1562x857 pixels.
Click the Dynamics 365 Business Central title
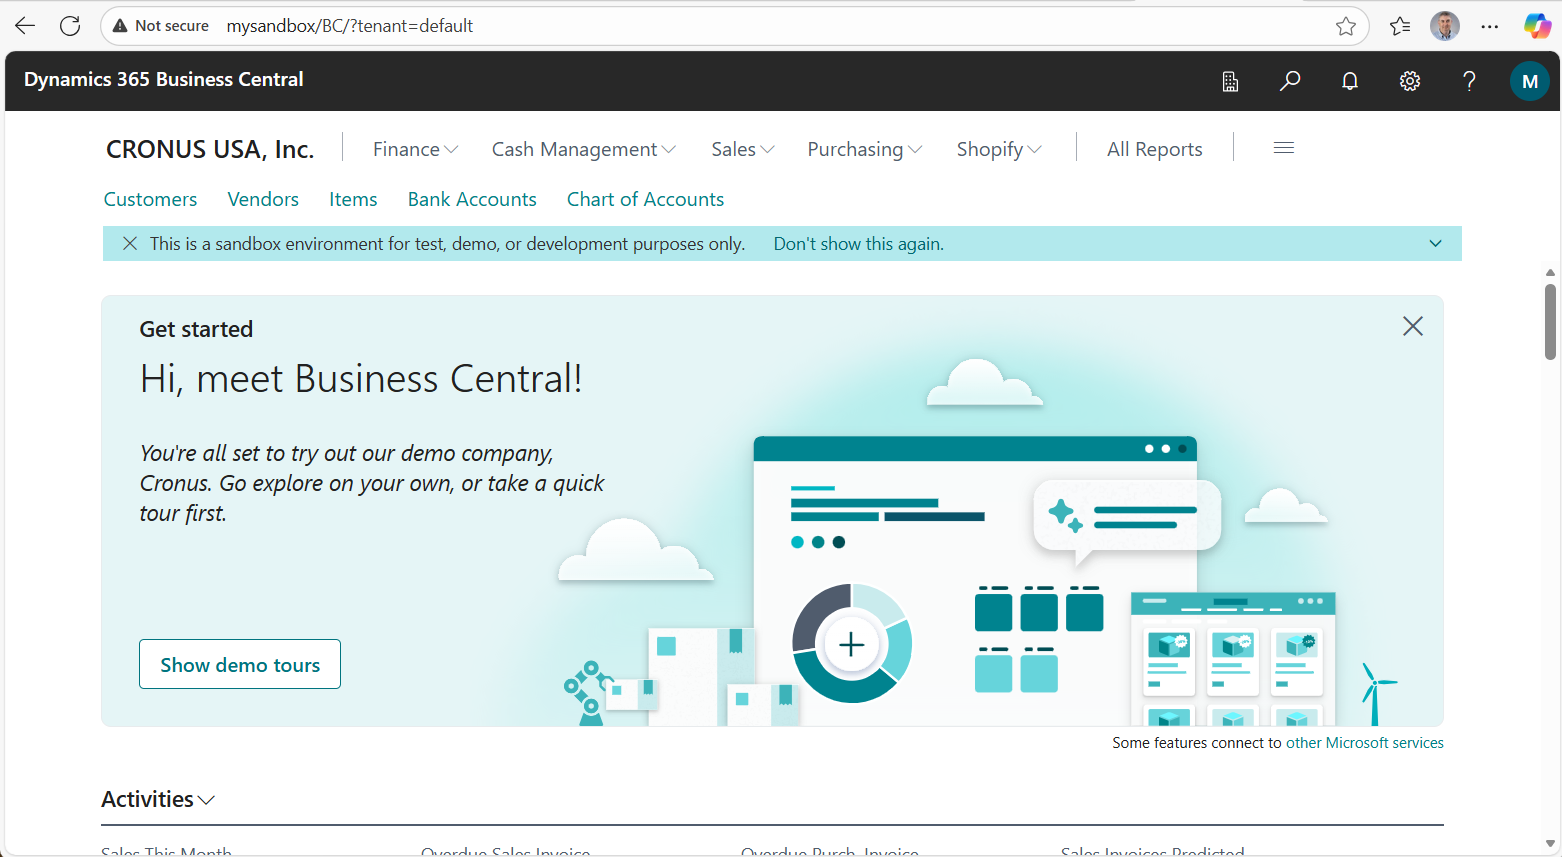[x=164, y=80]
